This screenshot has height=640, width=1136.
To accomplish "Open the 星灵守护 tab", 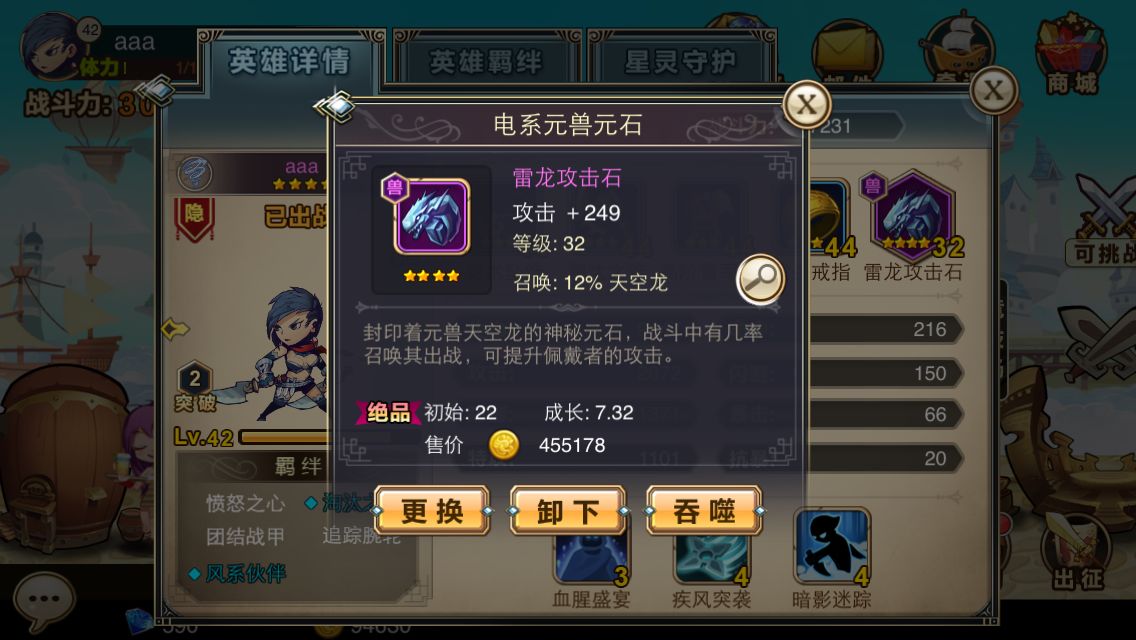I will [680, 62].
